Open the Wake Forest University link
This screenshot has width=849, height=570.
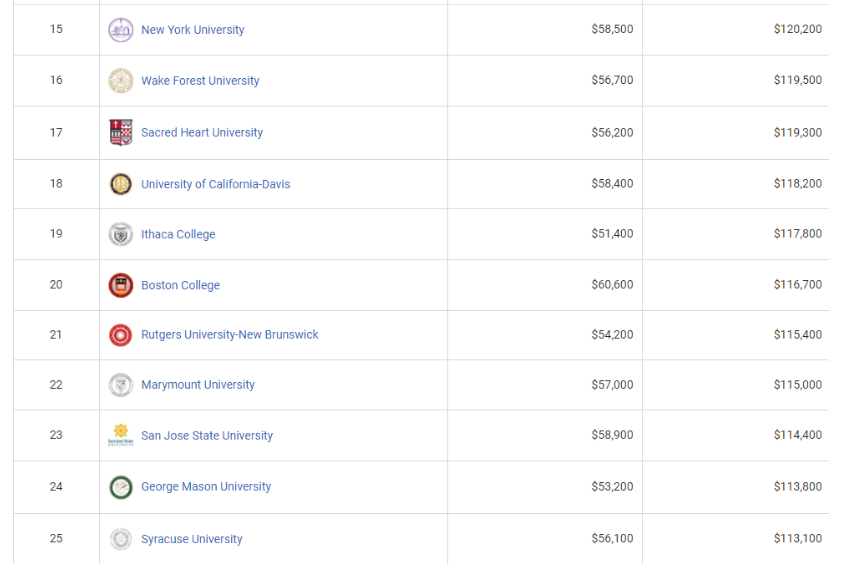[x=200, y=81]
